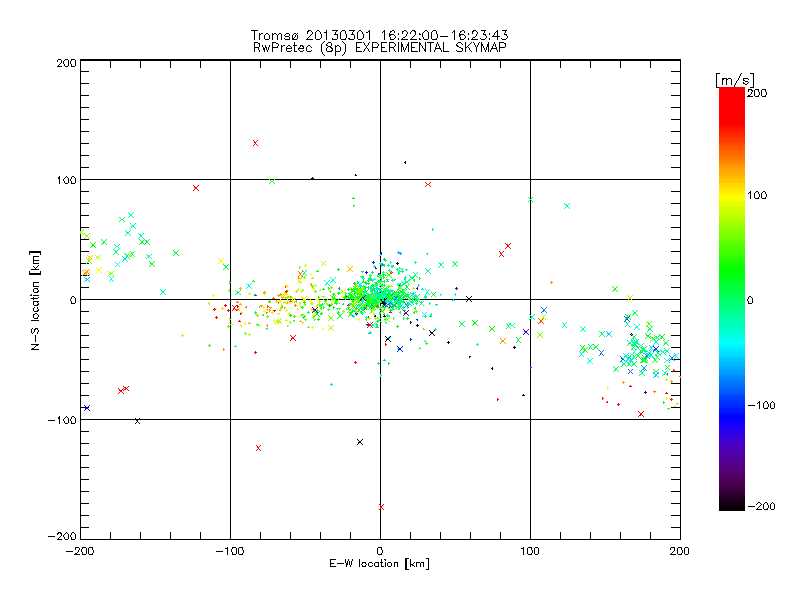Click the y-axis tick label '100'

[67, 180]
